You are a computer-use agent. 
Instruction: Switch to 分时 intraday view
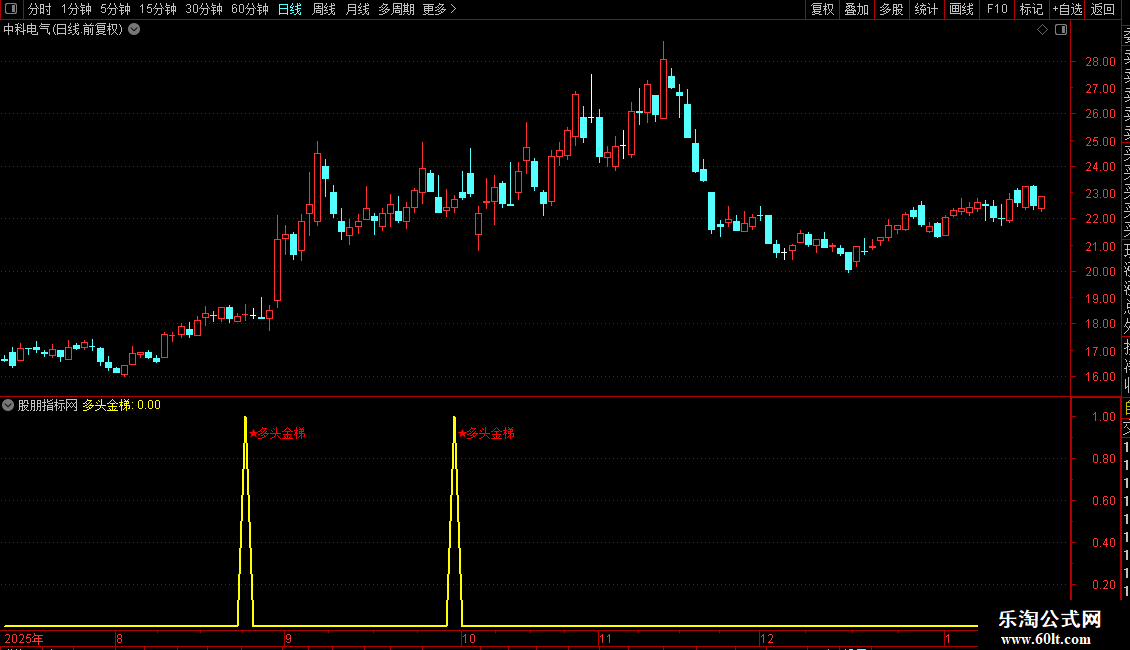click(x=40, y=9)
